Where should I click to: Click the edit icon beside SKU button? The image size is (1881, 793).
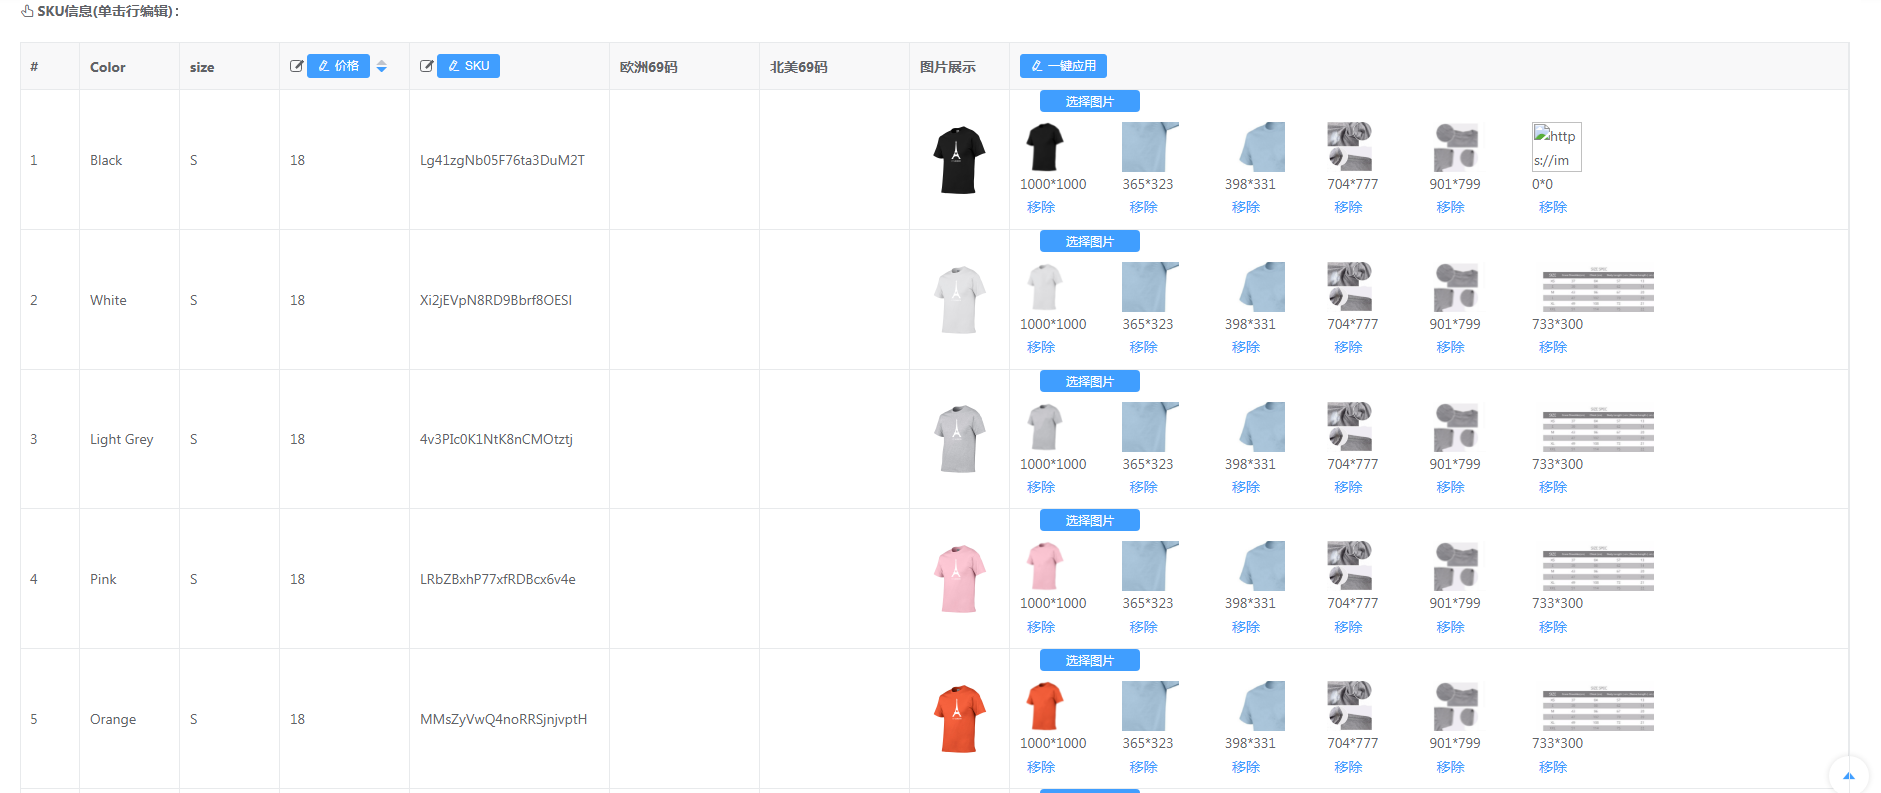426,66
